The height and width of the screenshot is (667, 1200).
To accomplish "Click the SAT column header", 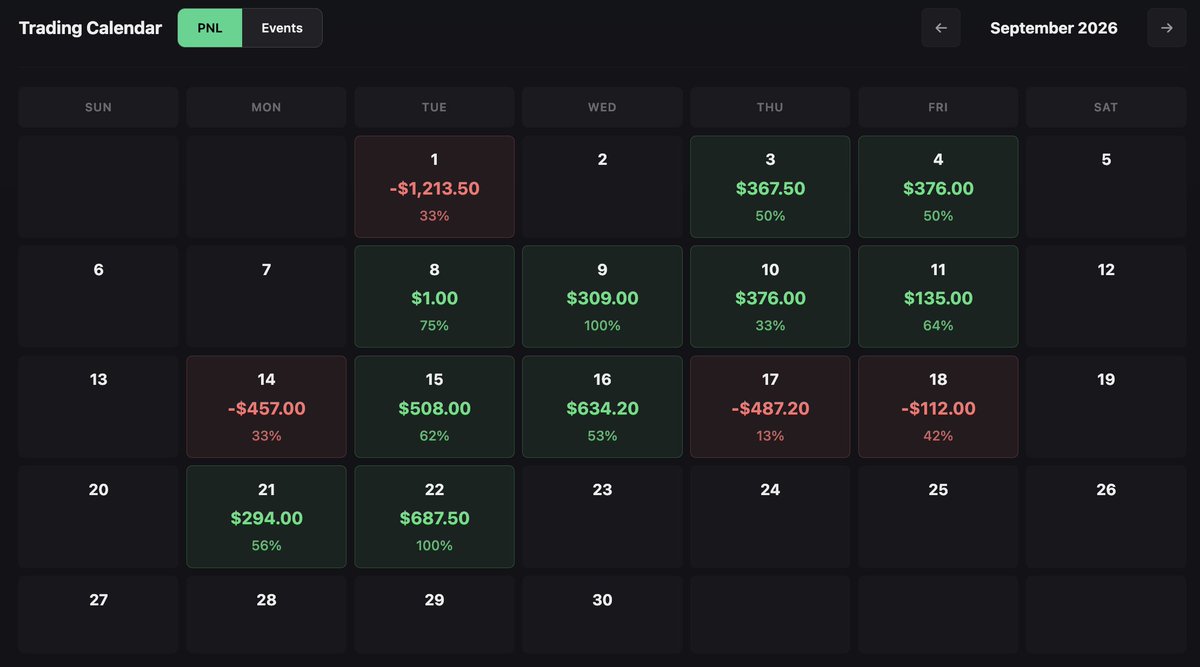I will pyautogui.click(x=1106, y=107).
